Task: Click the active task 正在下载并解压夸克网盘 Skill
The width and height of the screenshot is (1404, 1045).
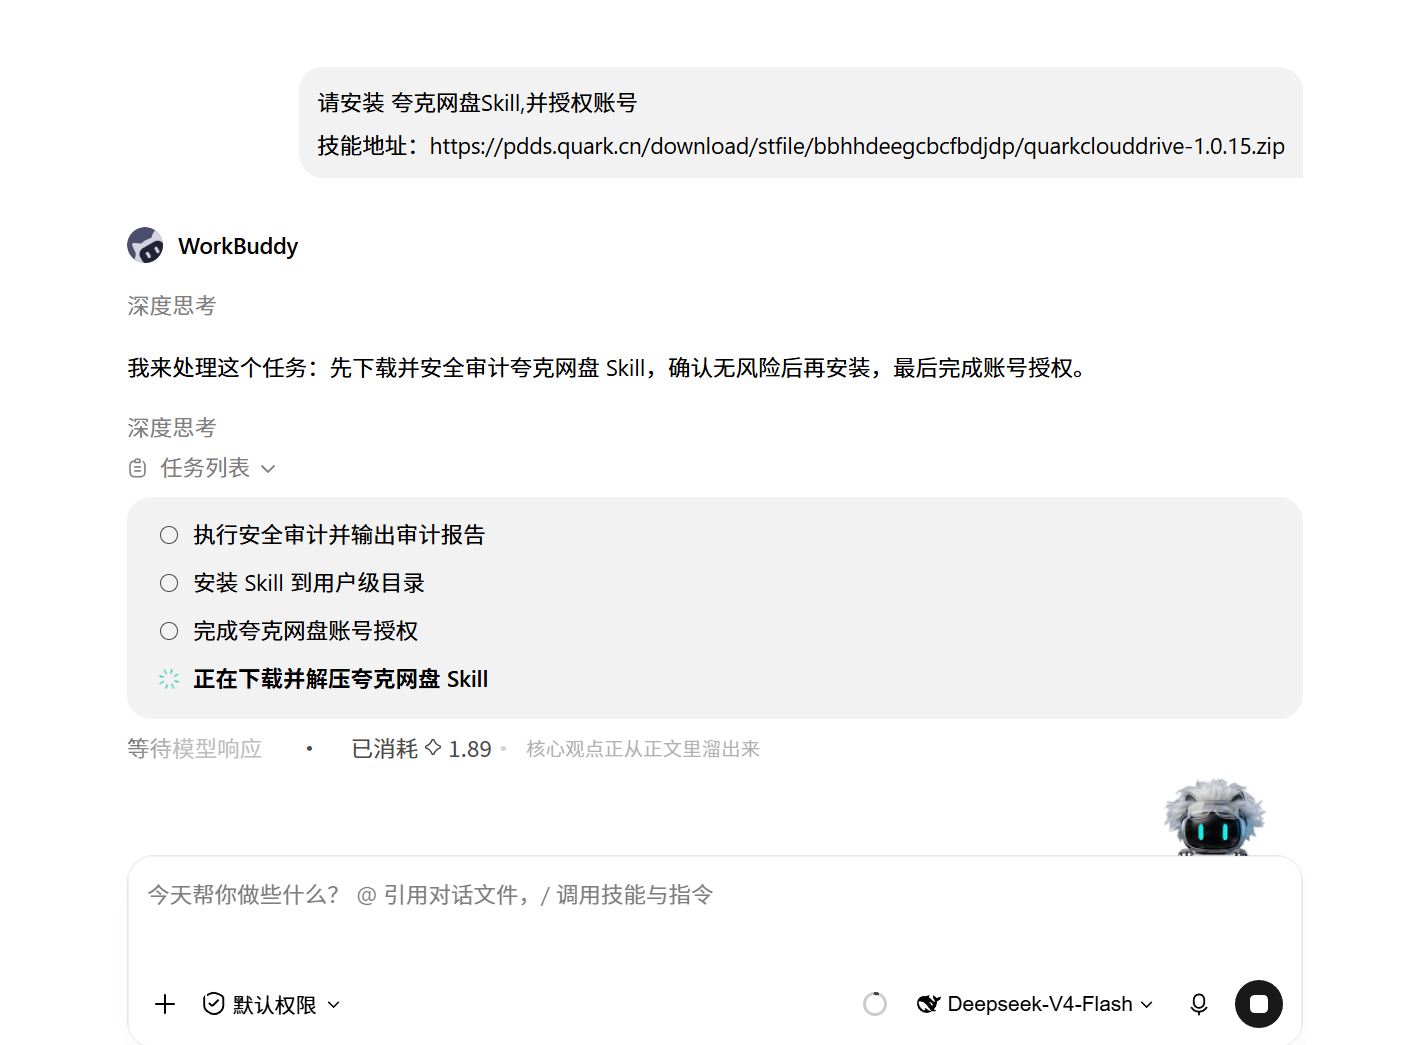Action: pos(341,679)
